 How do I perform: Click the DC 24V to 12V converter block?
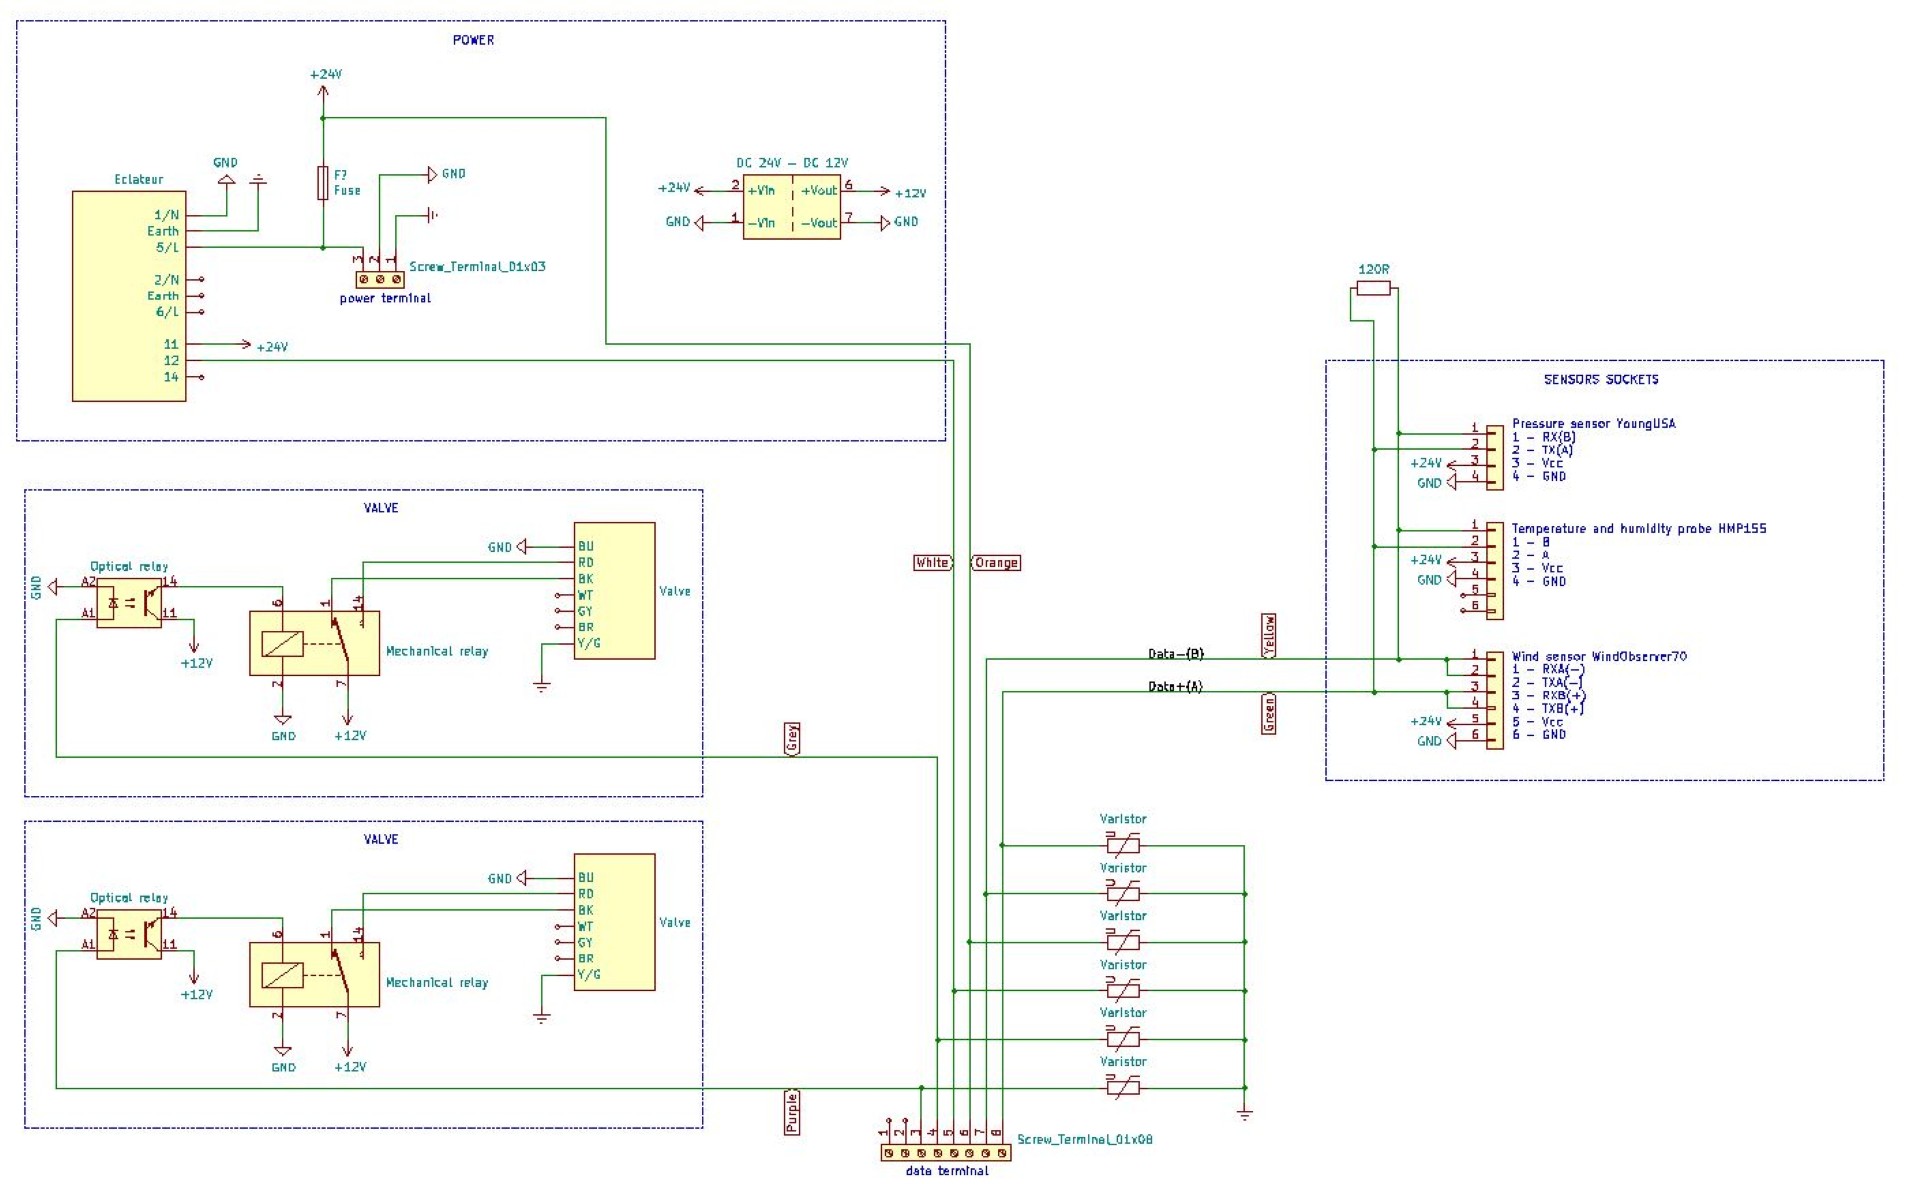point(791,207)
